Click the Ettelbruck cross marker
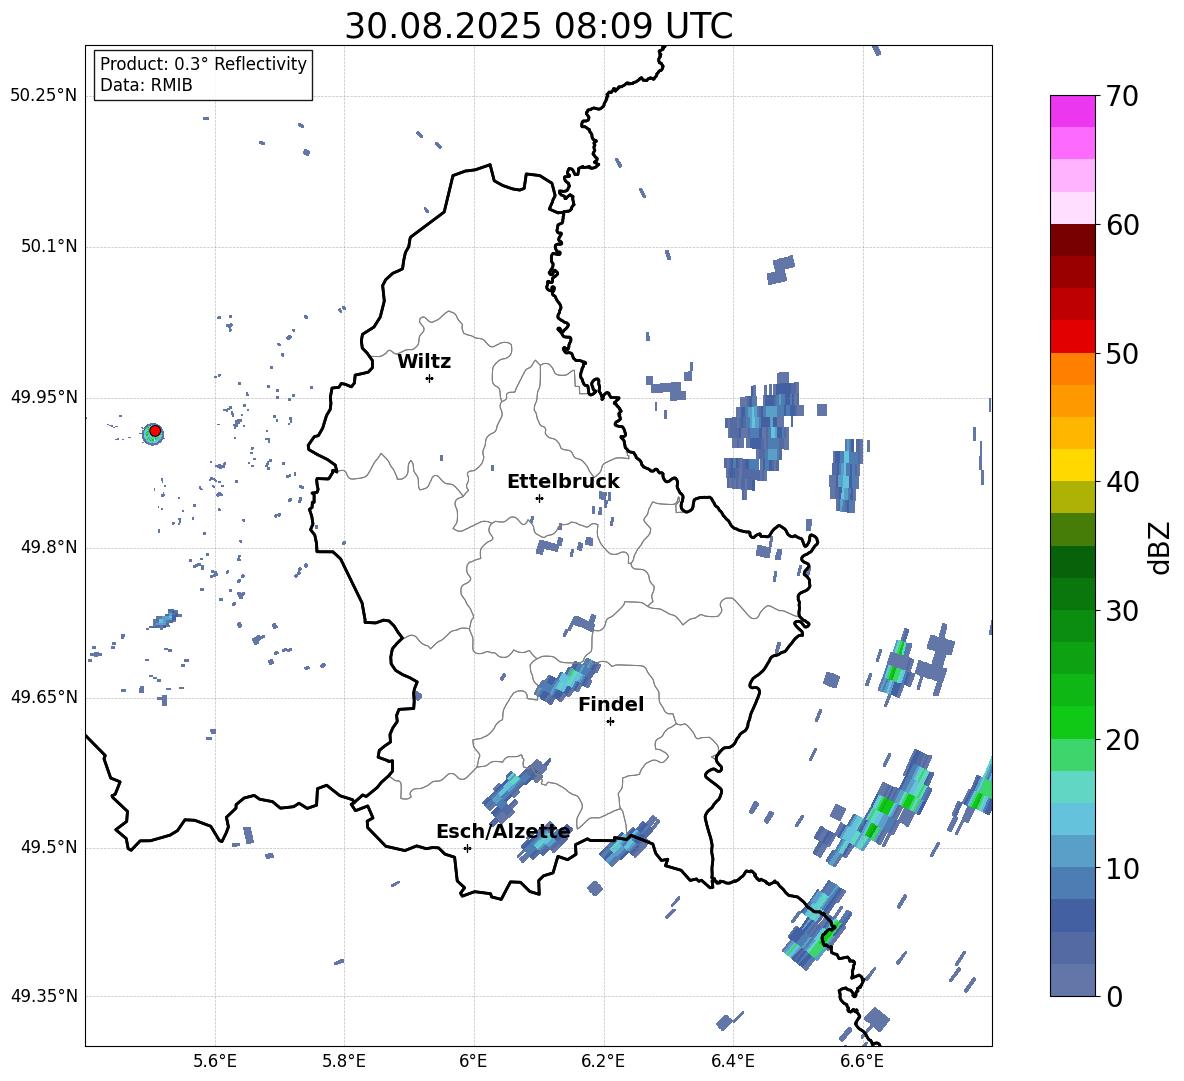This screenshot has height=1081, width=1184. click(539, 498)
